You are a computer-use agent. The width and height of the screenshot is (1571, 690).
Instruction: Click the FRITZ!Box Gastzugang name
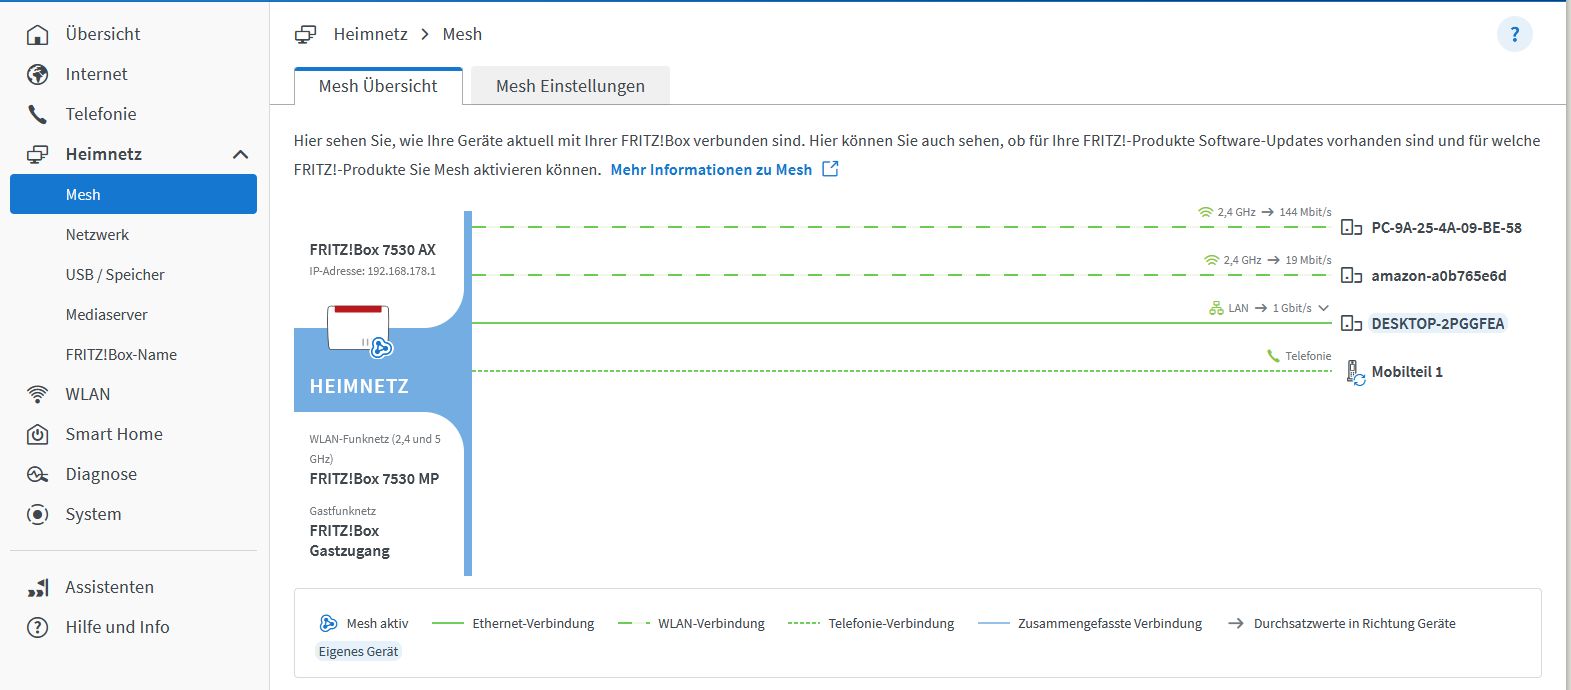(349, 541)
